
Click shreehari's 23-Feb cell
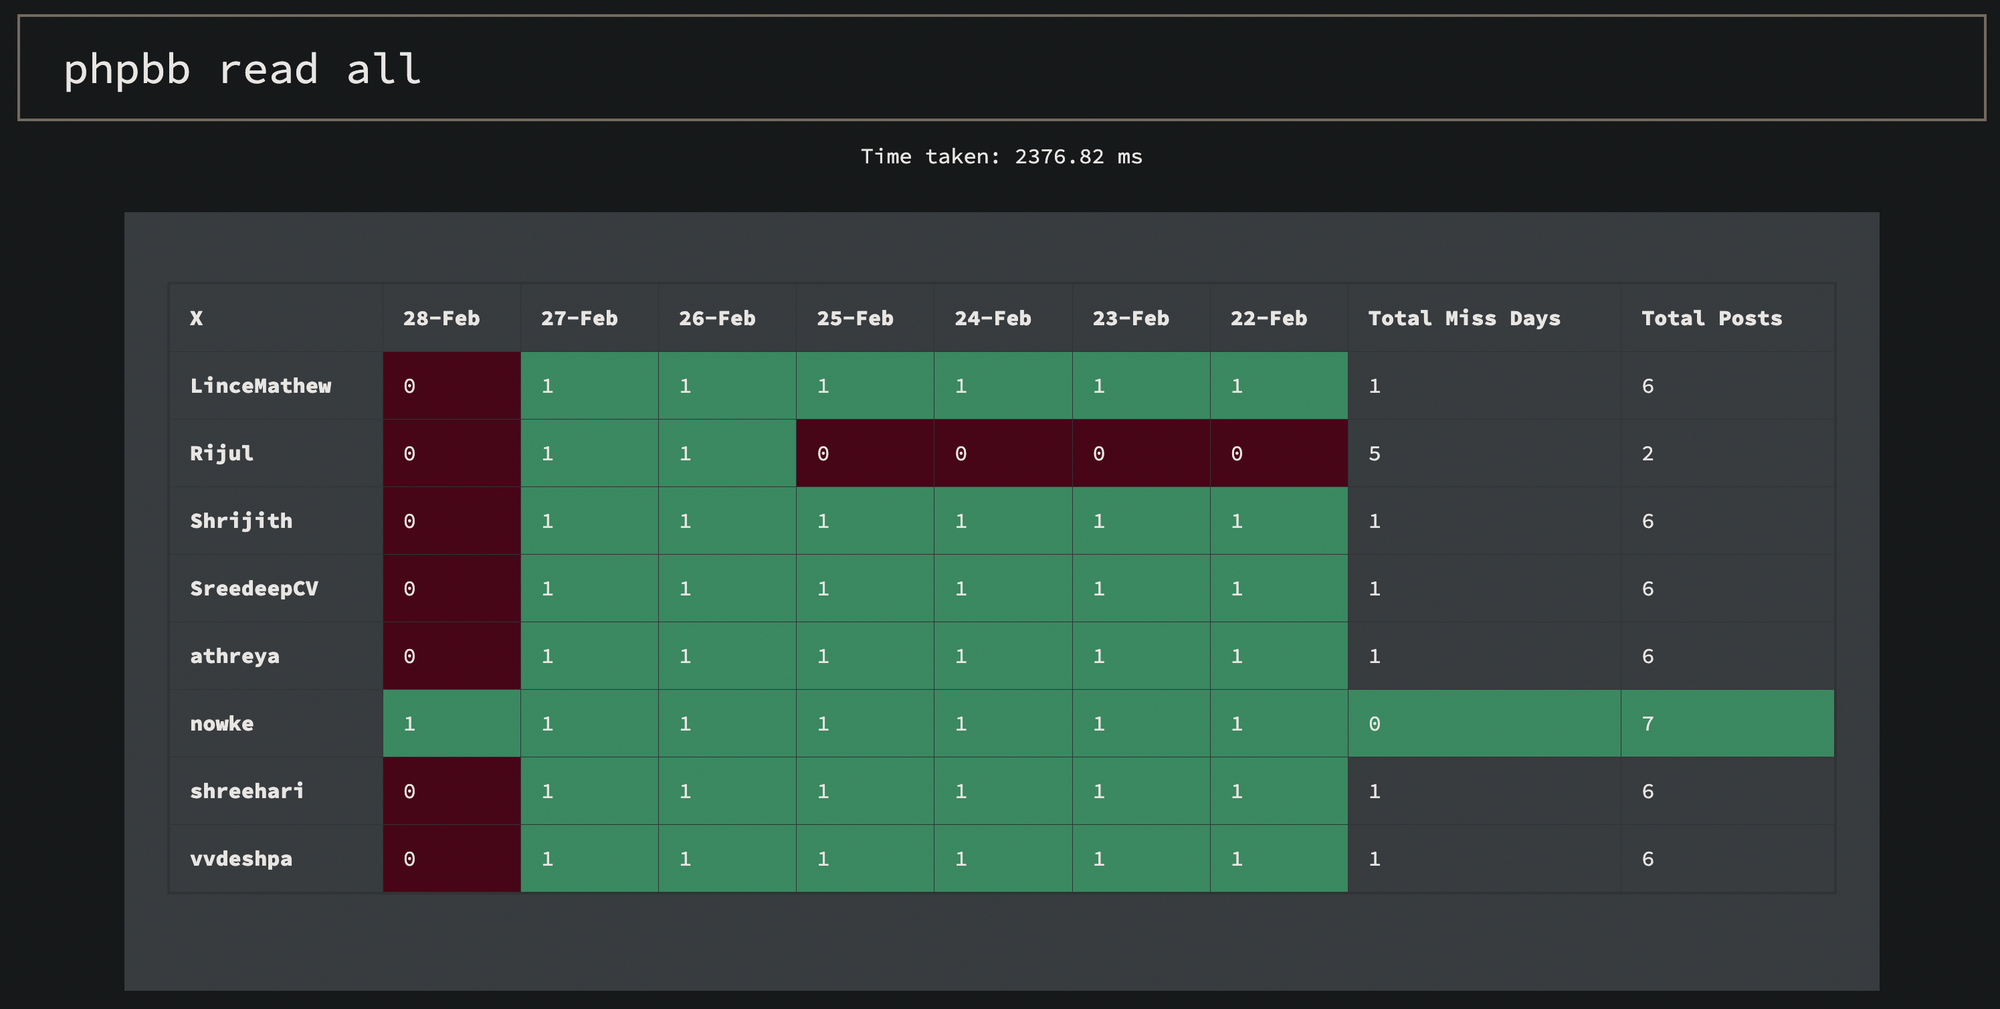(x=1142, y=791)
